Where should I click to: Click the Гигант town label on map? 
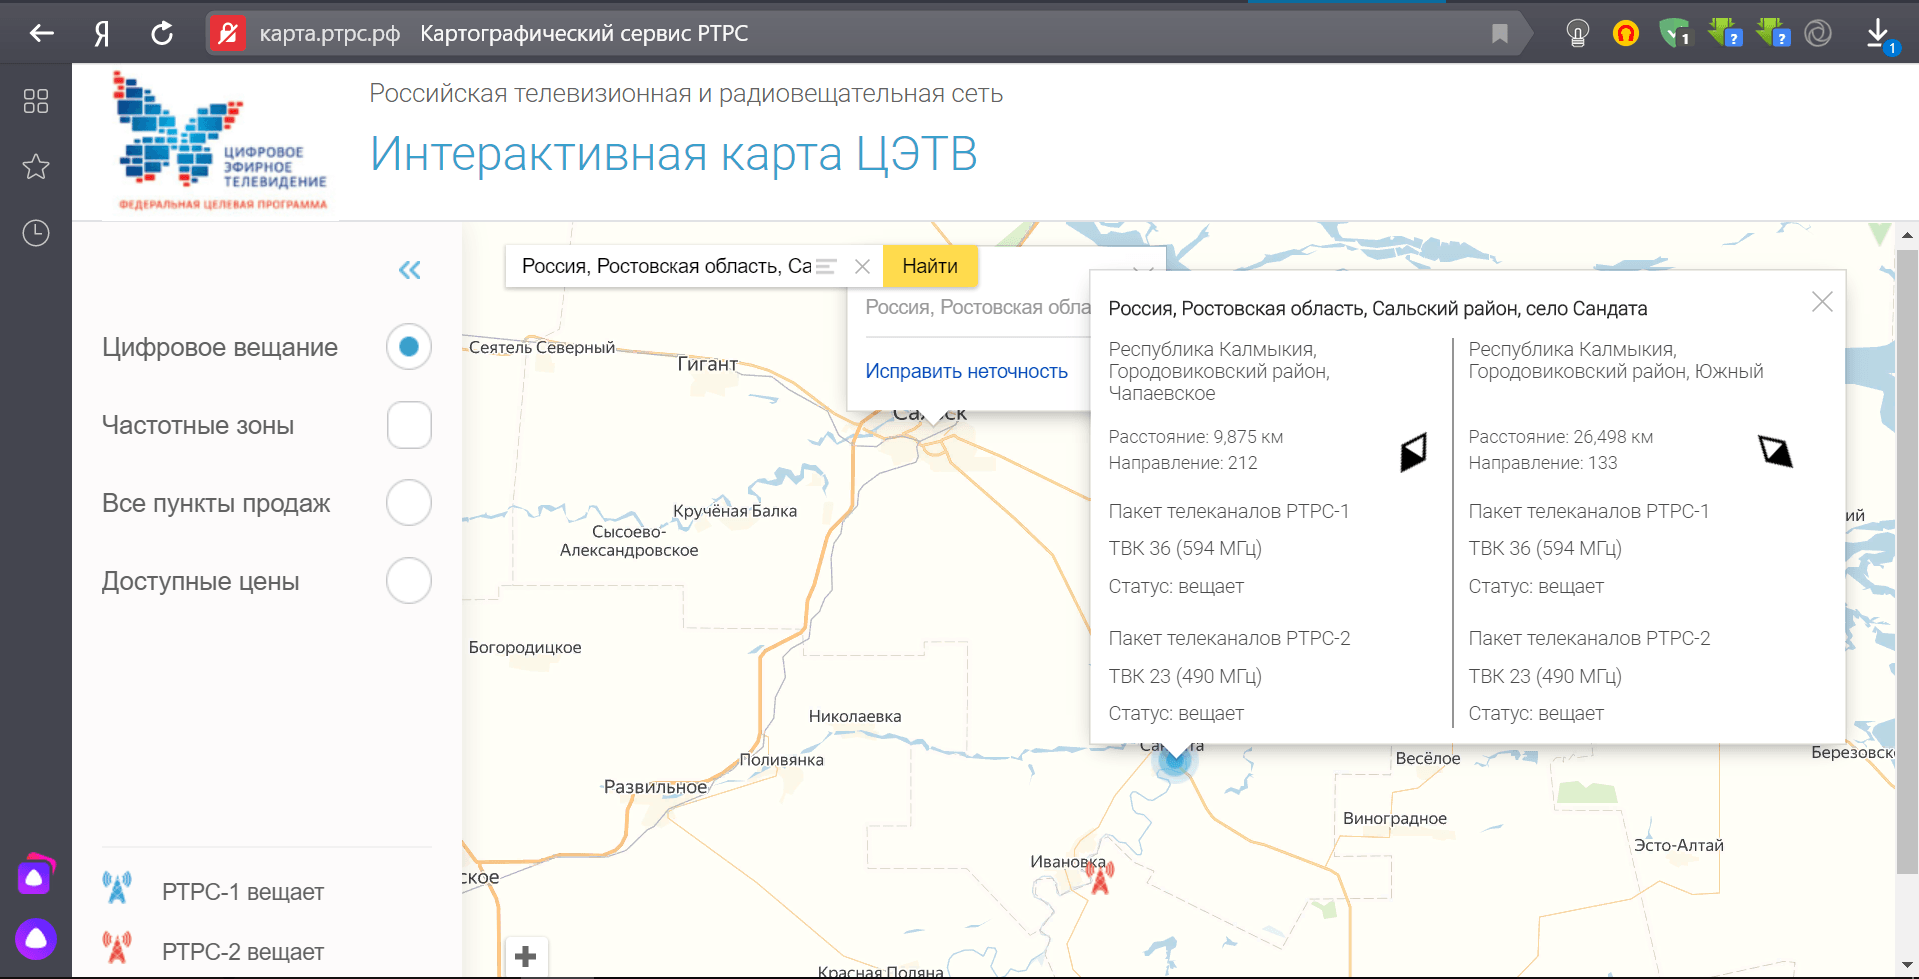707,364
